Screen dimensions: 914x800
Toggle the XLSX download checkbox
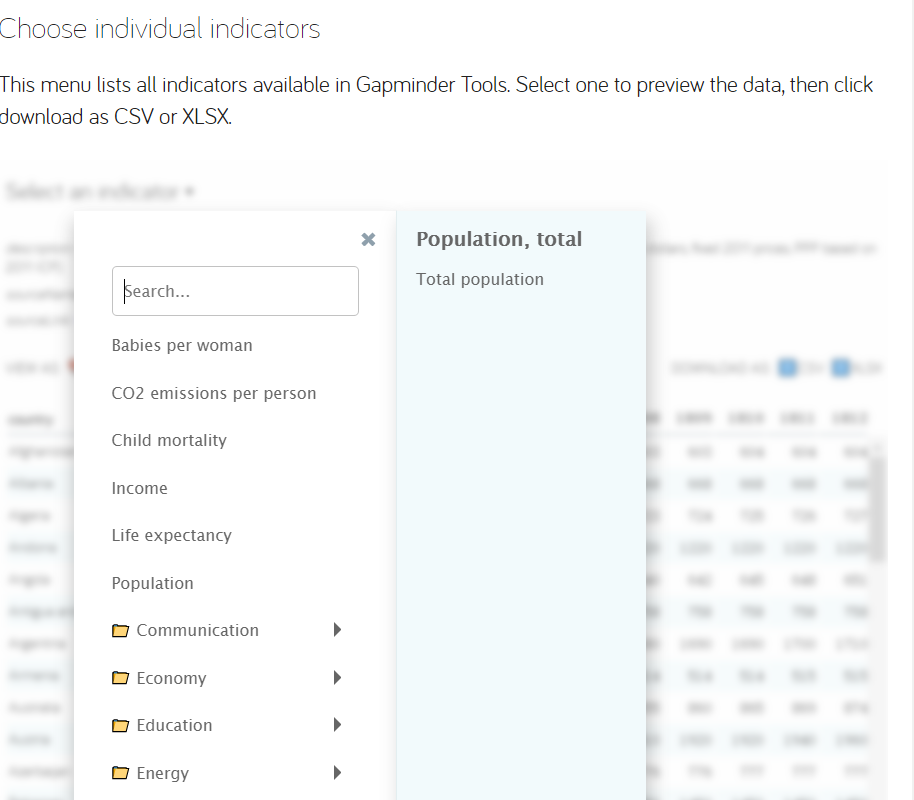(840, 368)
